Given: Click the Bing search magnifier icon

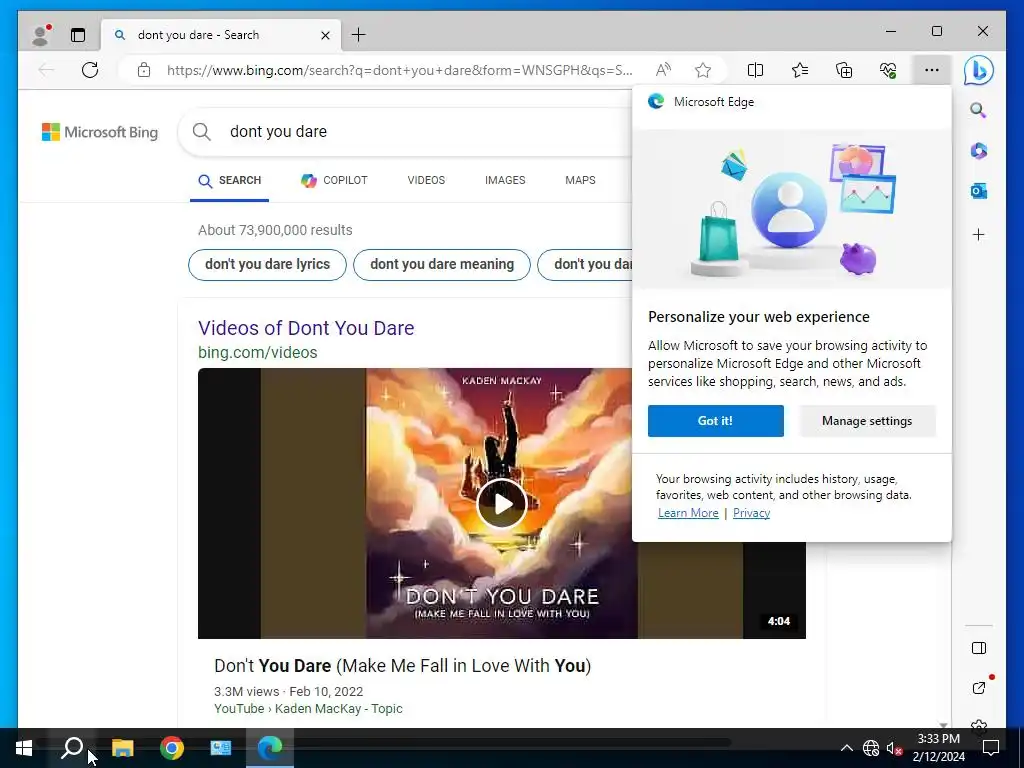Looking at the screenshot, I should [x=202, y=132].
